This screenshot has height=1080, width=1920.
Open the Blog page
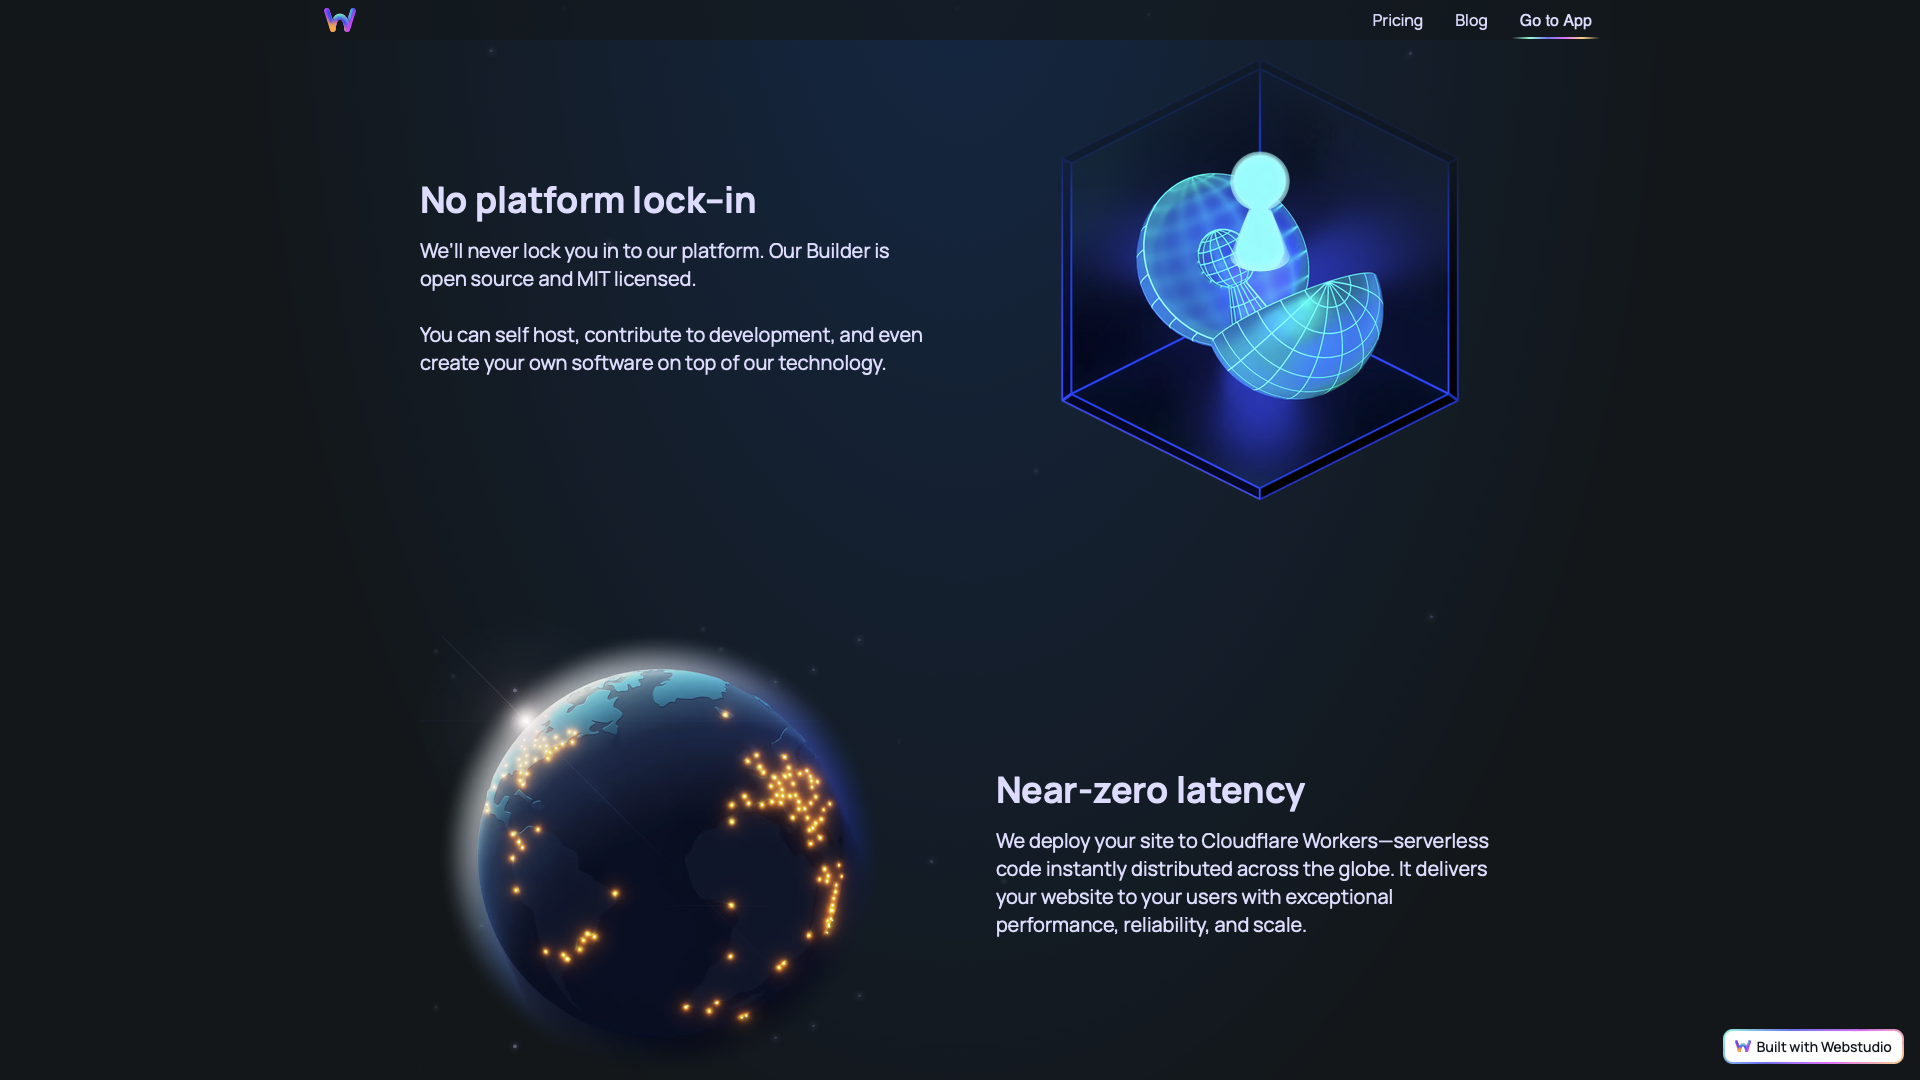pyautogui.click(x=1470, y=20)
